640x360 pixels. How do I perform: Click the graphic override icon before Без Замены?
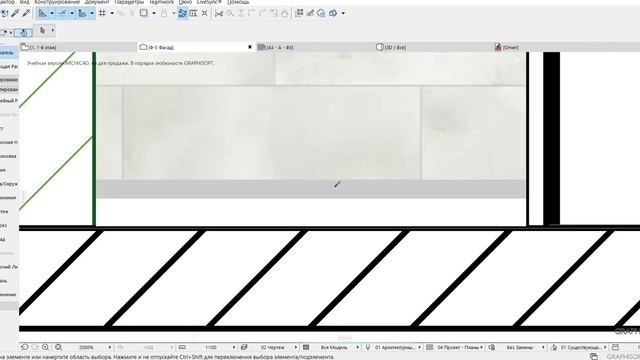[x=491, y=347]
